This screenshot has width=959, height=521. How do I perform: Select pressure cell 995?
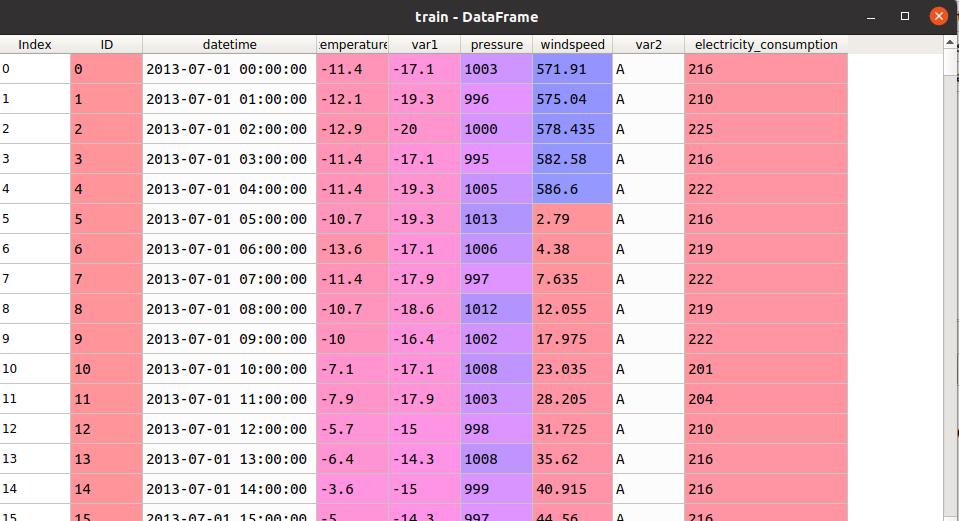pos(497,159)
